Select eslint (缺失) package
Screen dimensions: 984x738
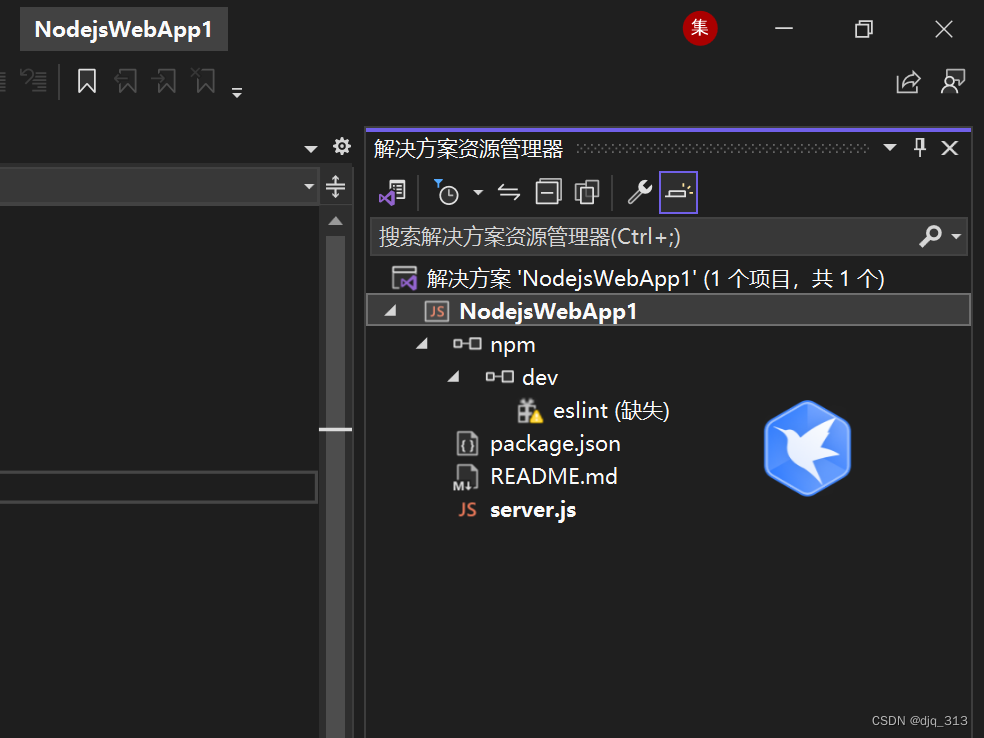[x=611, y=410]
